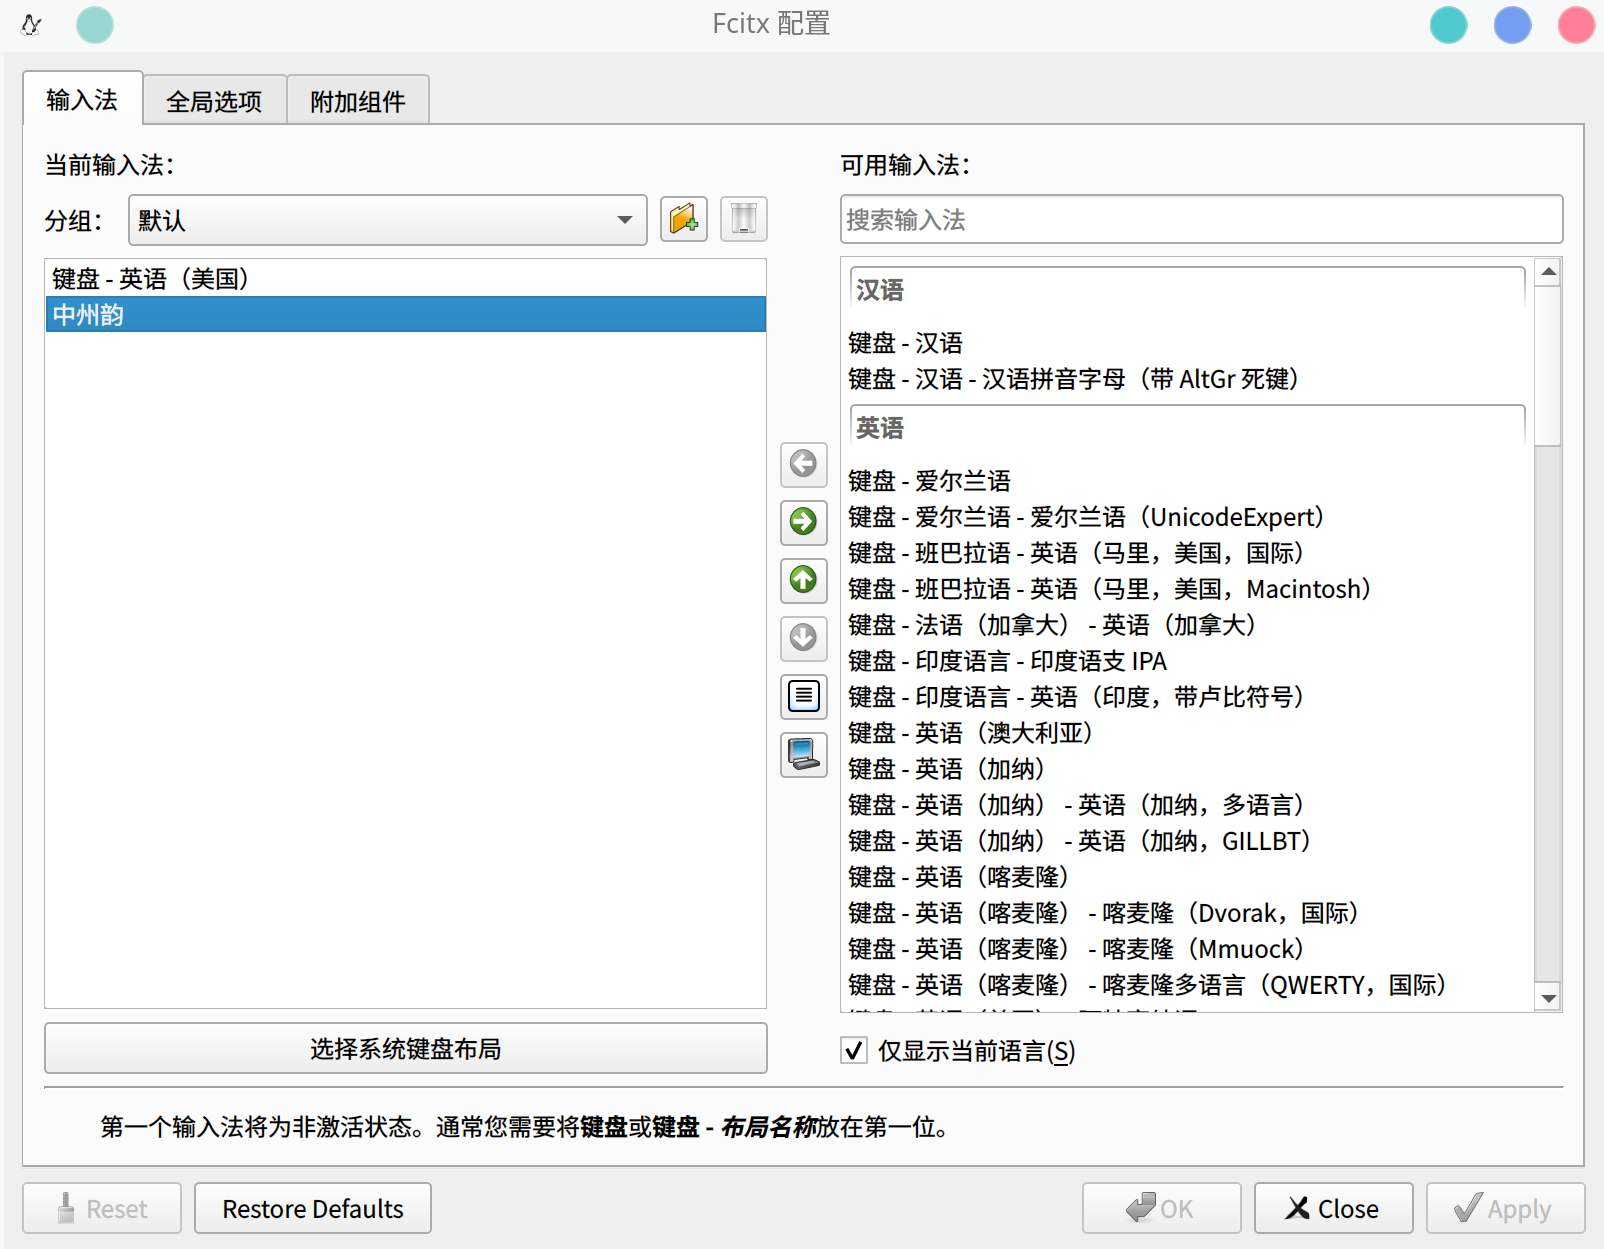Click the delete group trash icon
Screen dimensions: 1604x1249
(x=743, y=219)
